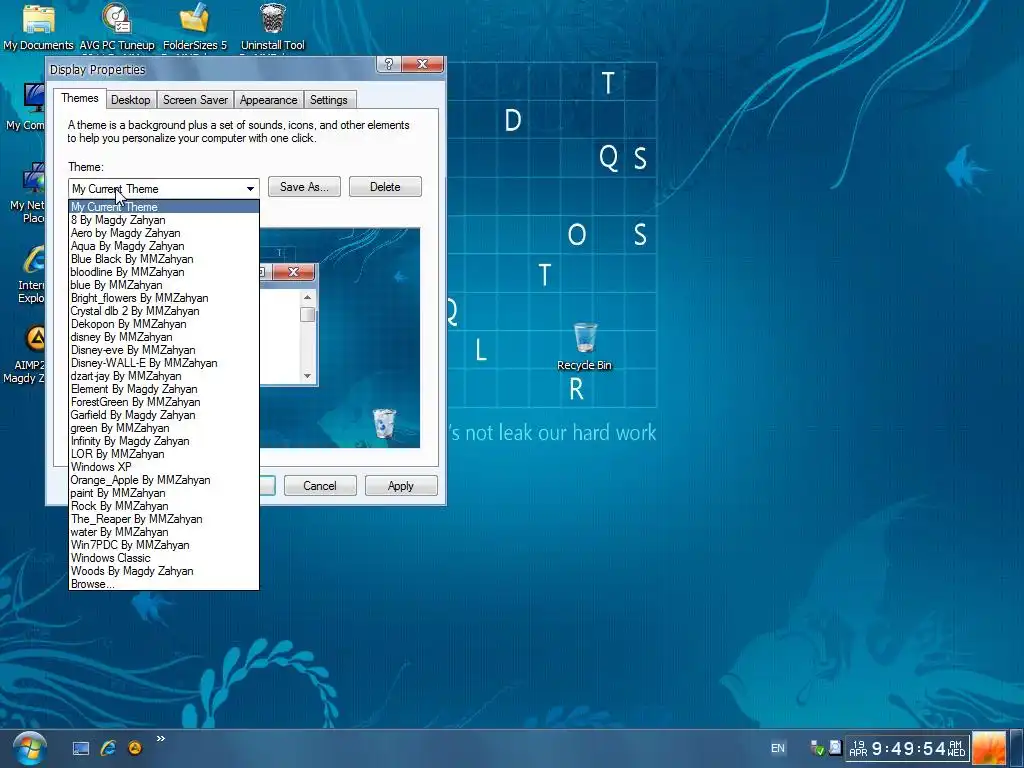Screen dimensions: 1024x768
Task: Choose Garfield By Magdy Zahyan theme
Action: 164,415
